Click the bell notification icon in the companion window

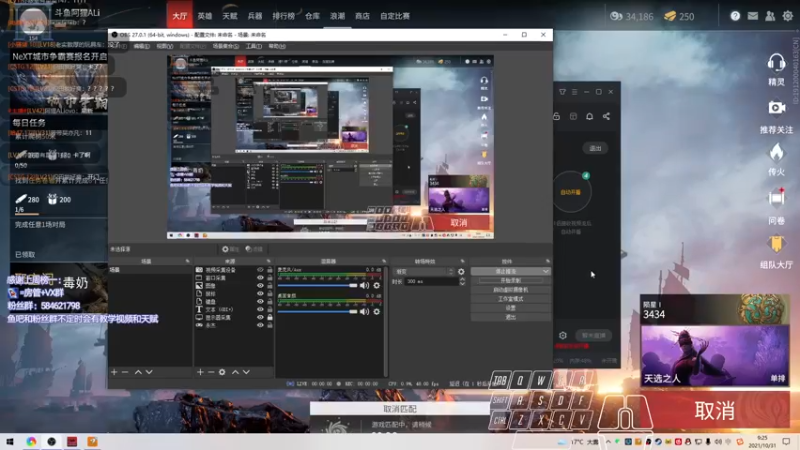[589, 116]
